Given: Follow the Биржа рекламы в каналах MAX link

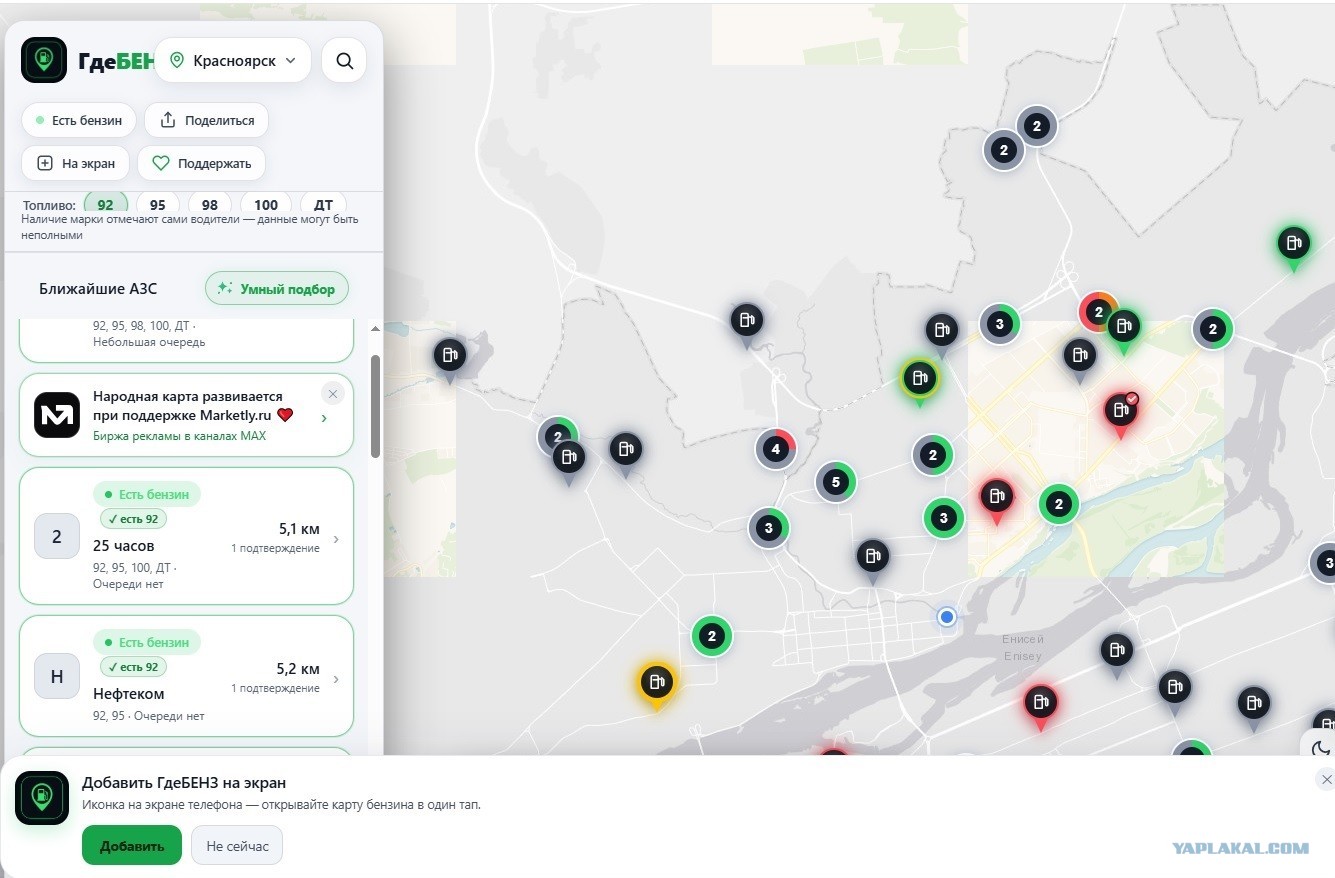Looking at the screenshot, I should [x=180, y=436].
